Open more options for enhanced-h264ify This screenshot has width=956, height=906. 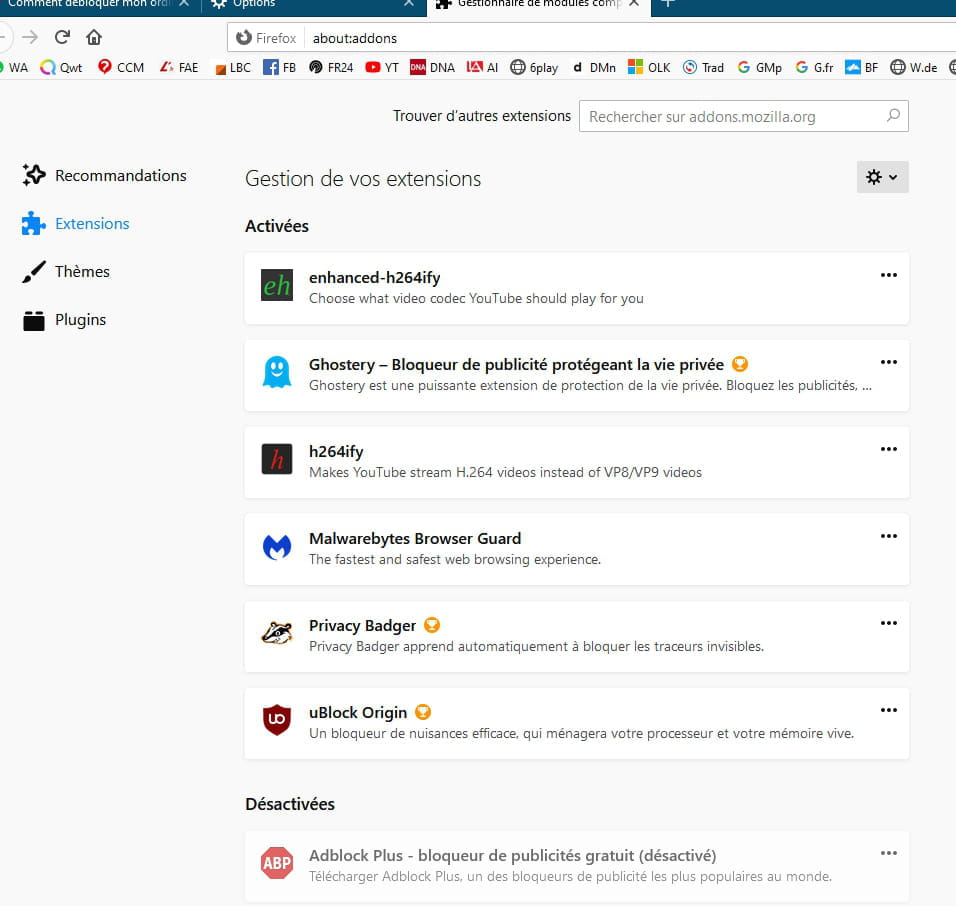tap(888, 275)
